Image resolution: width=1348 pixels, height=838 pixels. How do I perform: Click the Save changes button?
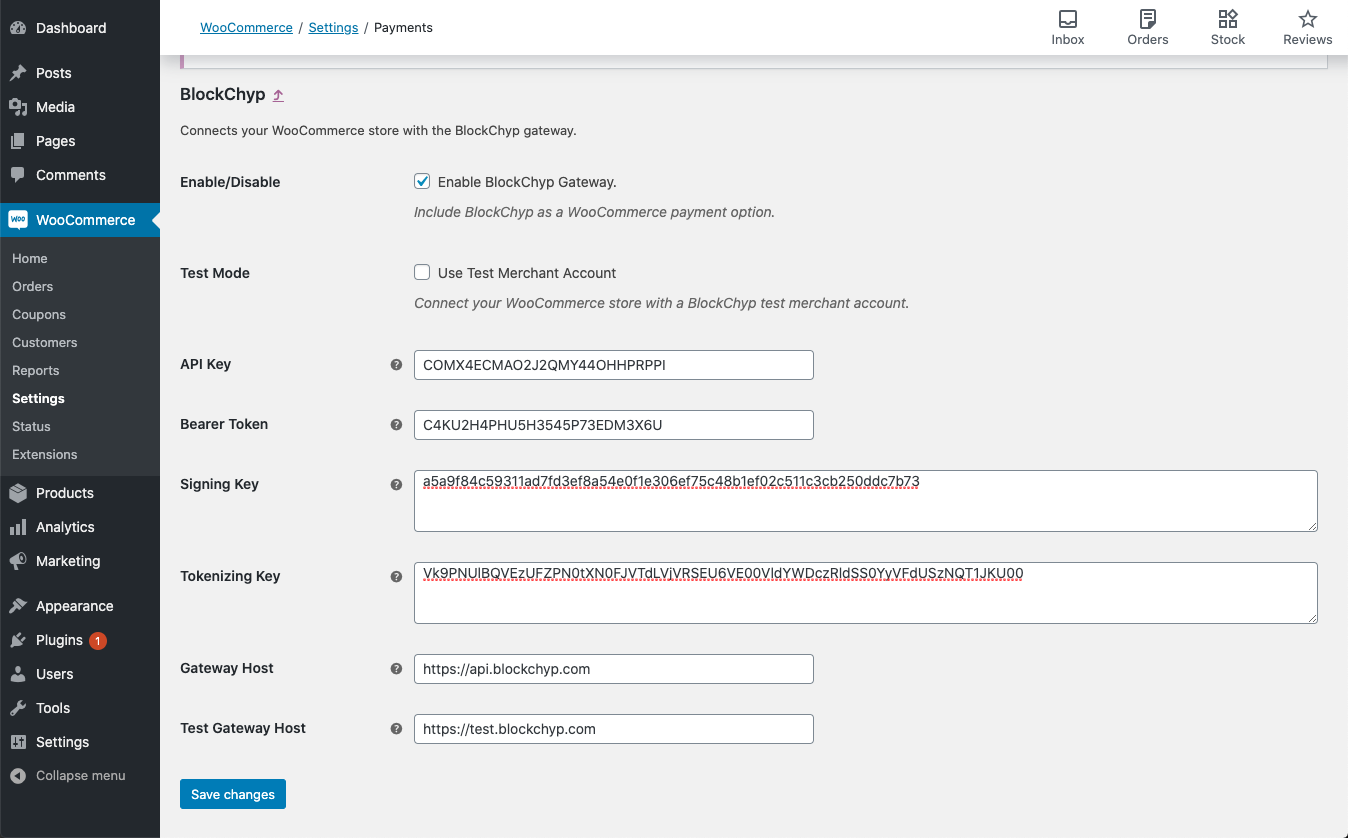(x=233, y=794)
